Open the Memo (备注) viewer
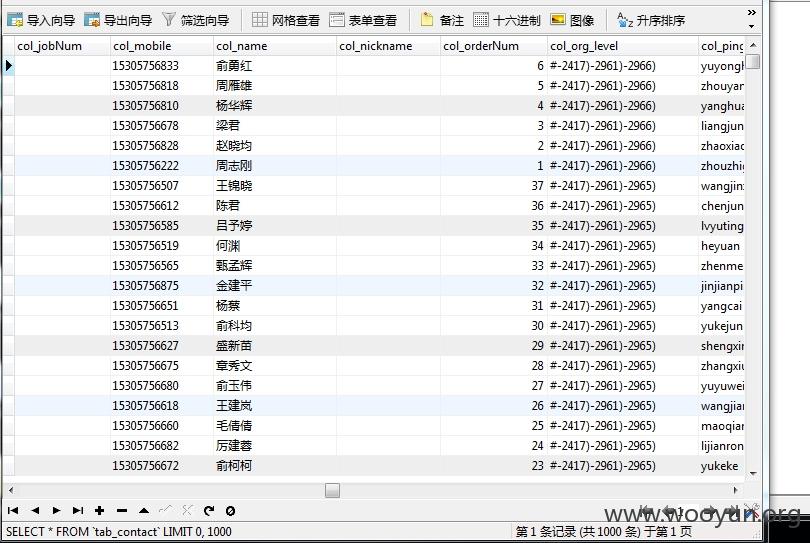 (x=442, y=20)
